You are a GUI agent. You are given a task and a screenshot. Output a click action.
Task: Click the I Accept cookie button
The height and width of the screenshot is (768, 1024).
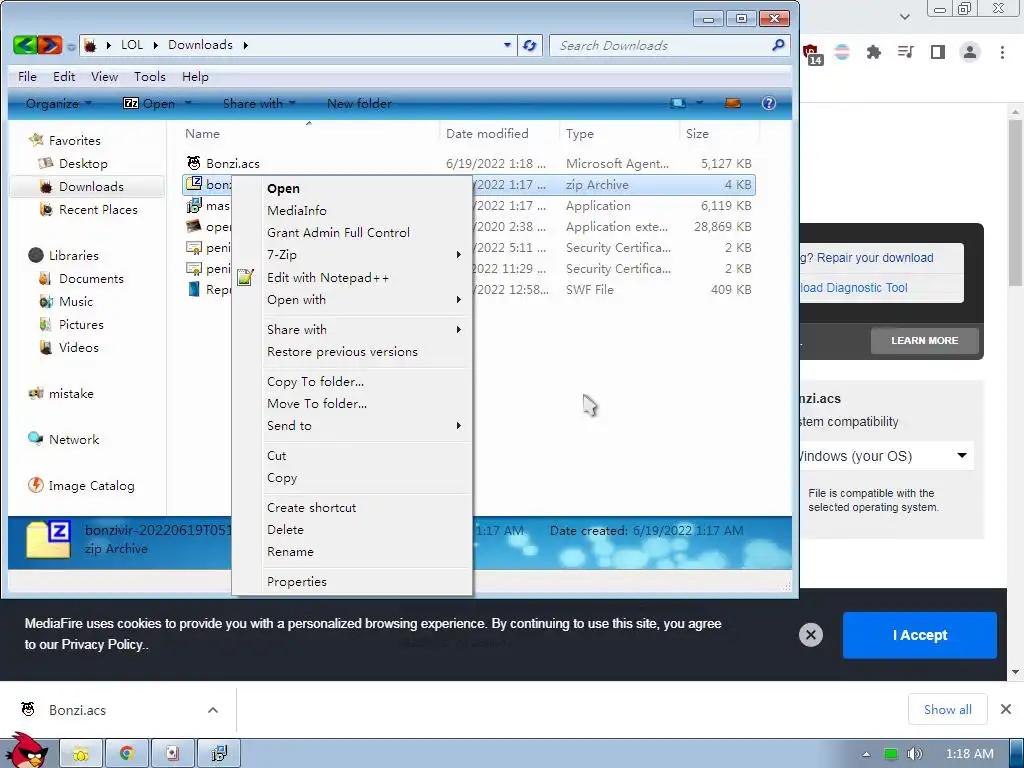click(x=920, y=635)
